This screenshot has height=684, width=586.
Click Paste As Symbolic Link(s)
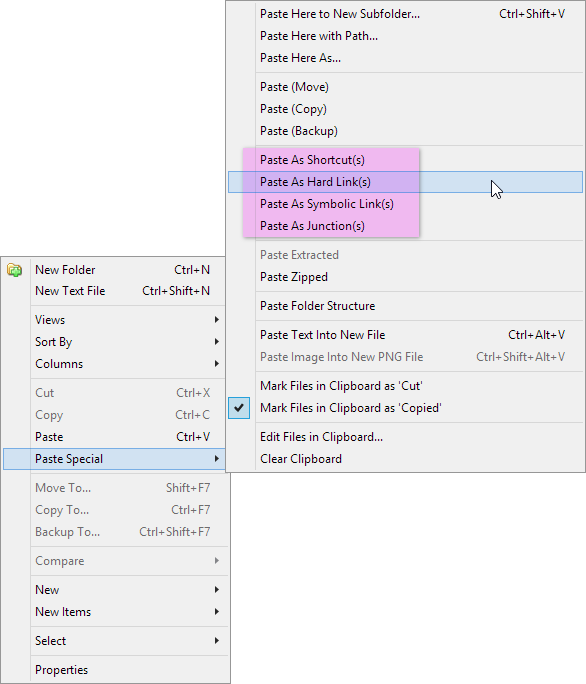(405, 204)
